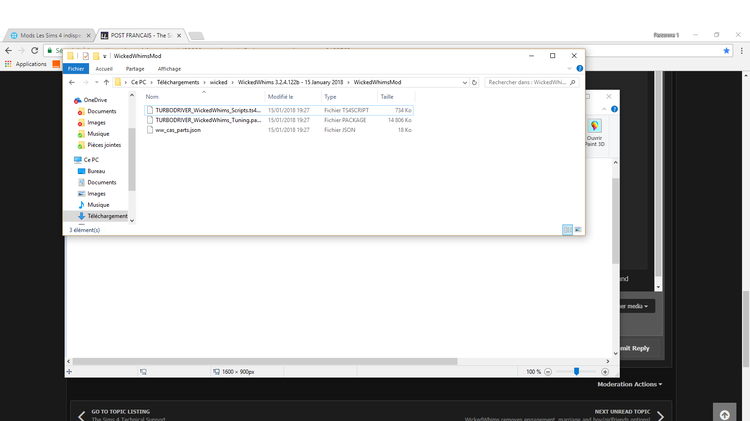The width and height of the screenshot is (750, 421).
Task: Open Chrome three-dot menu
Action: click(741, 50)
